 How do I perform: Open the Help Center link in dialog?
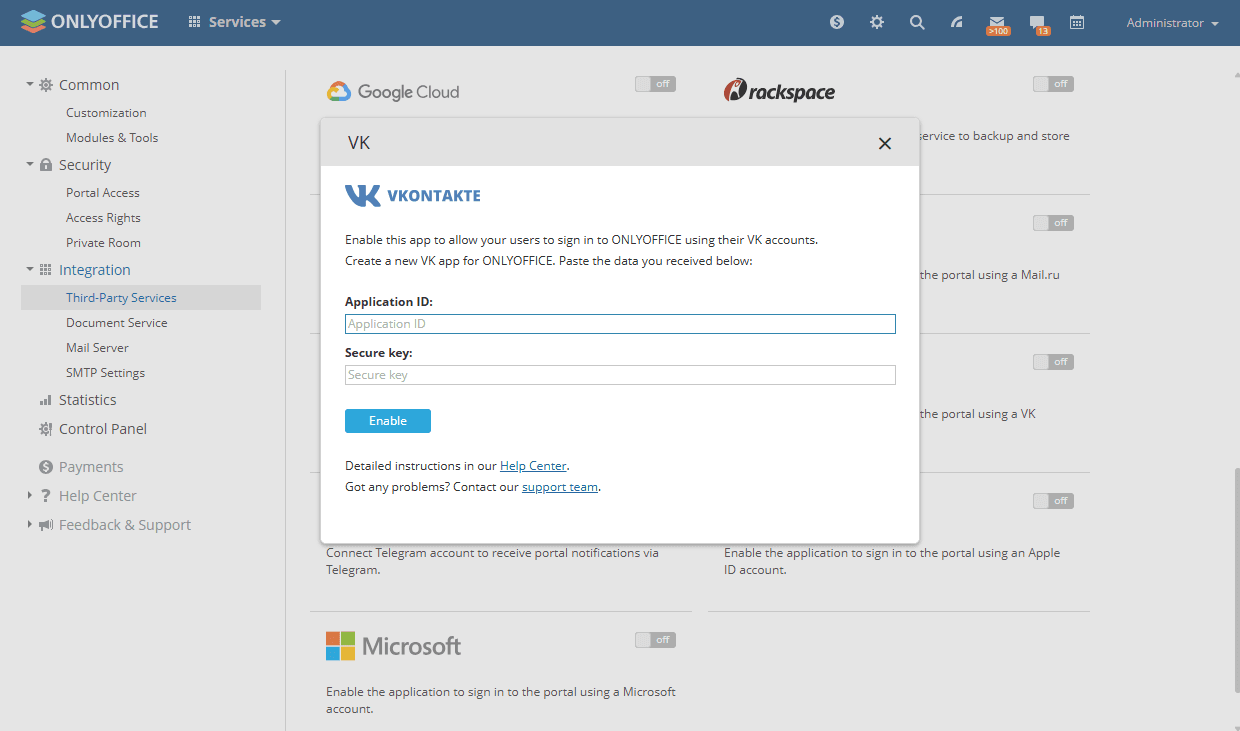533,466
